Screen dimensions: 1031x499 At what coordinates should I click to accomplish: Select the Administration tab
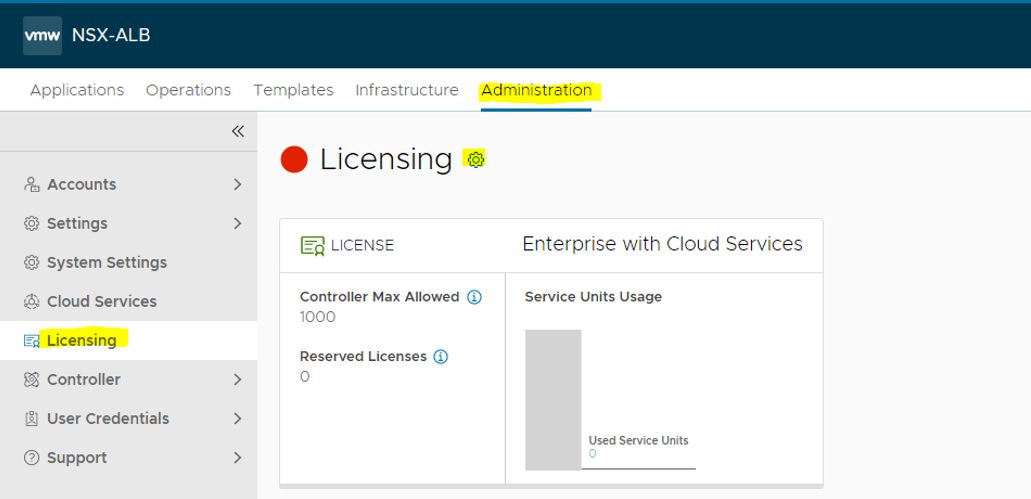536,90
